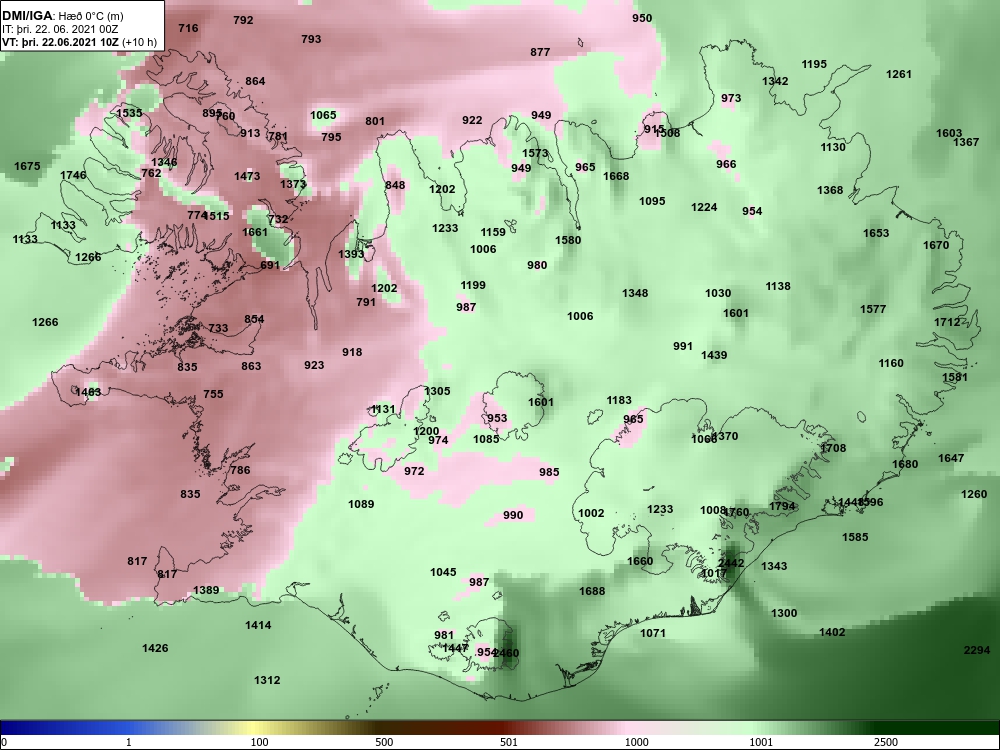The width and height of the screenshot is (1000, 750).
Task: Click the map value 1794
Action: [782, 506]
